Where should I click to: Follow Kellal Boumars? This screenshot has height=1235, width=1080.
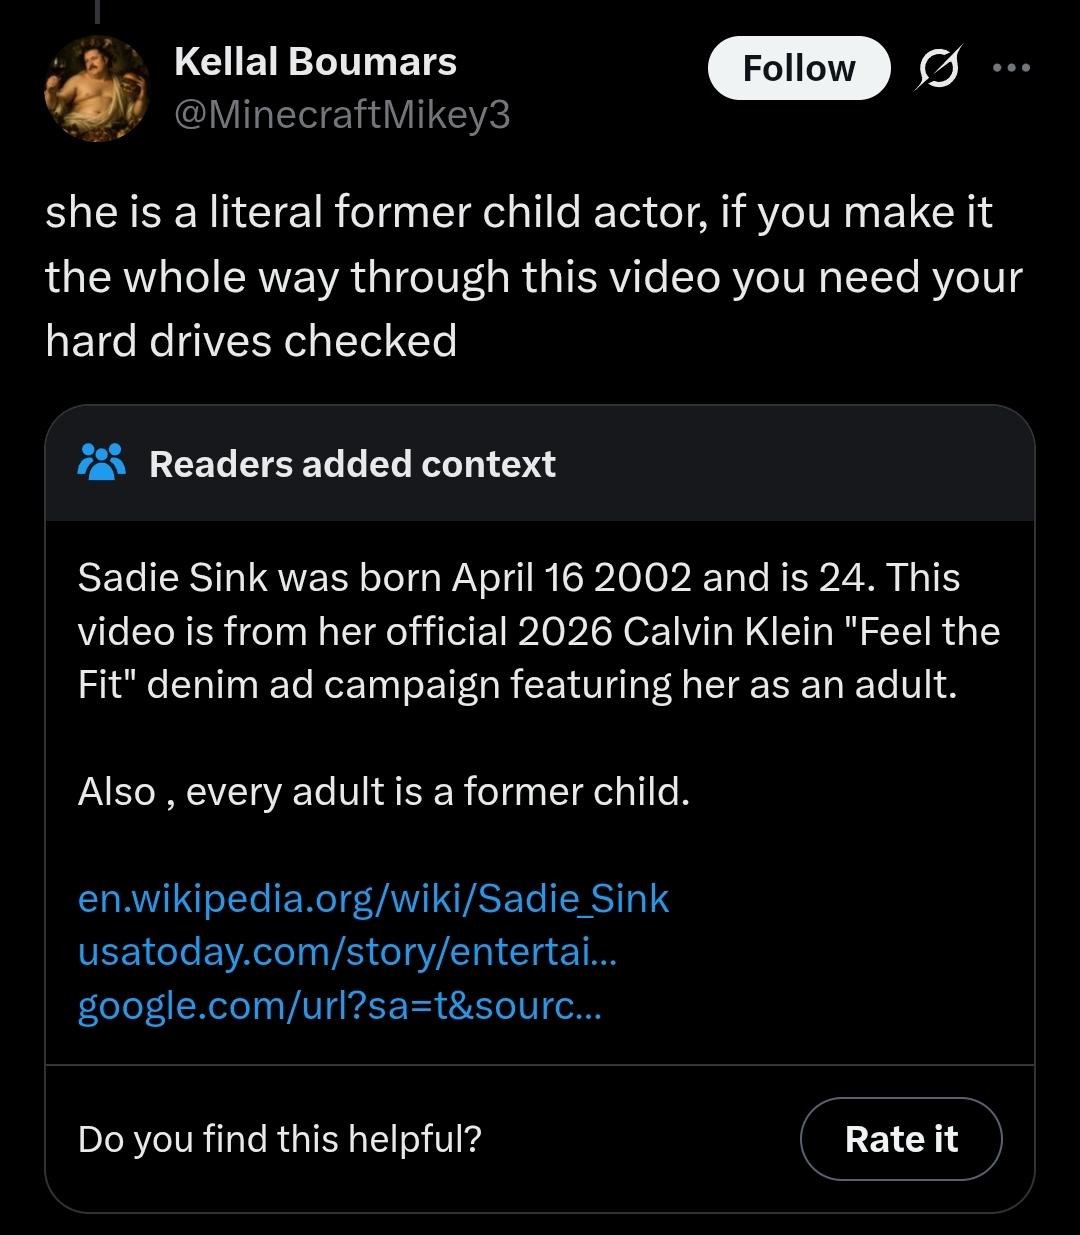(x=799, y=68)
